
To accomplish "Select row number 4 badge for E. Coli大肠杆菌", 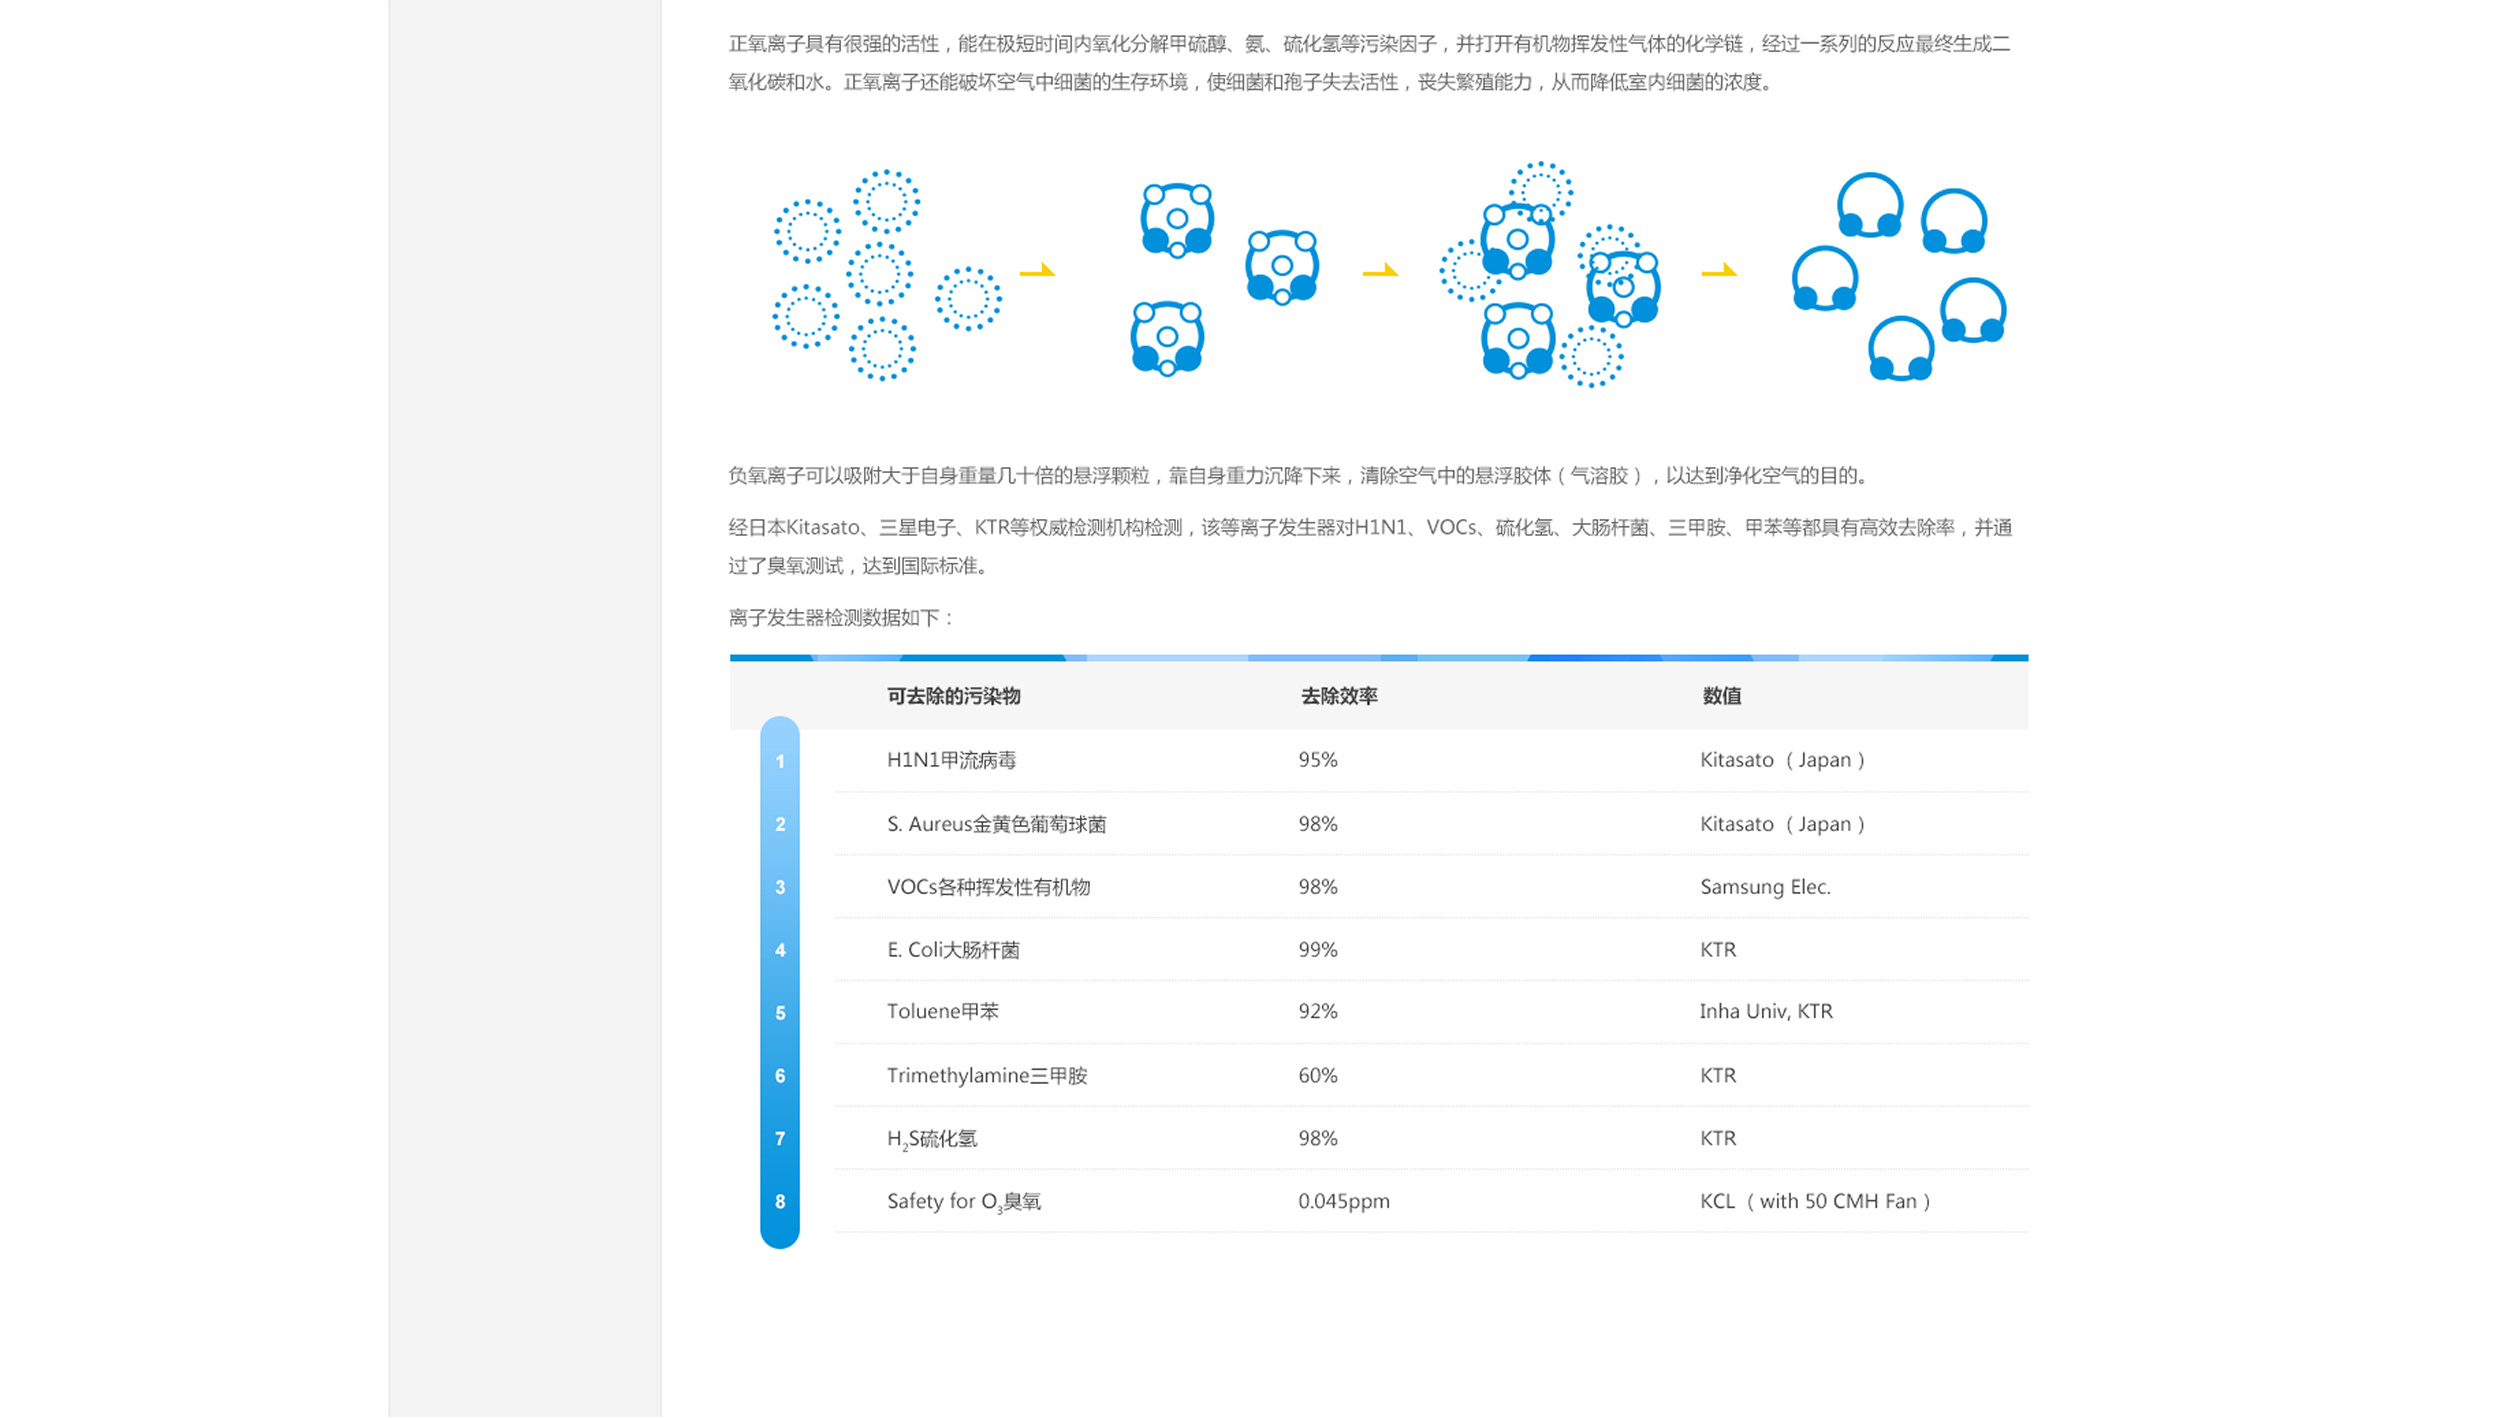I will point(780,949).
